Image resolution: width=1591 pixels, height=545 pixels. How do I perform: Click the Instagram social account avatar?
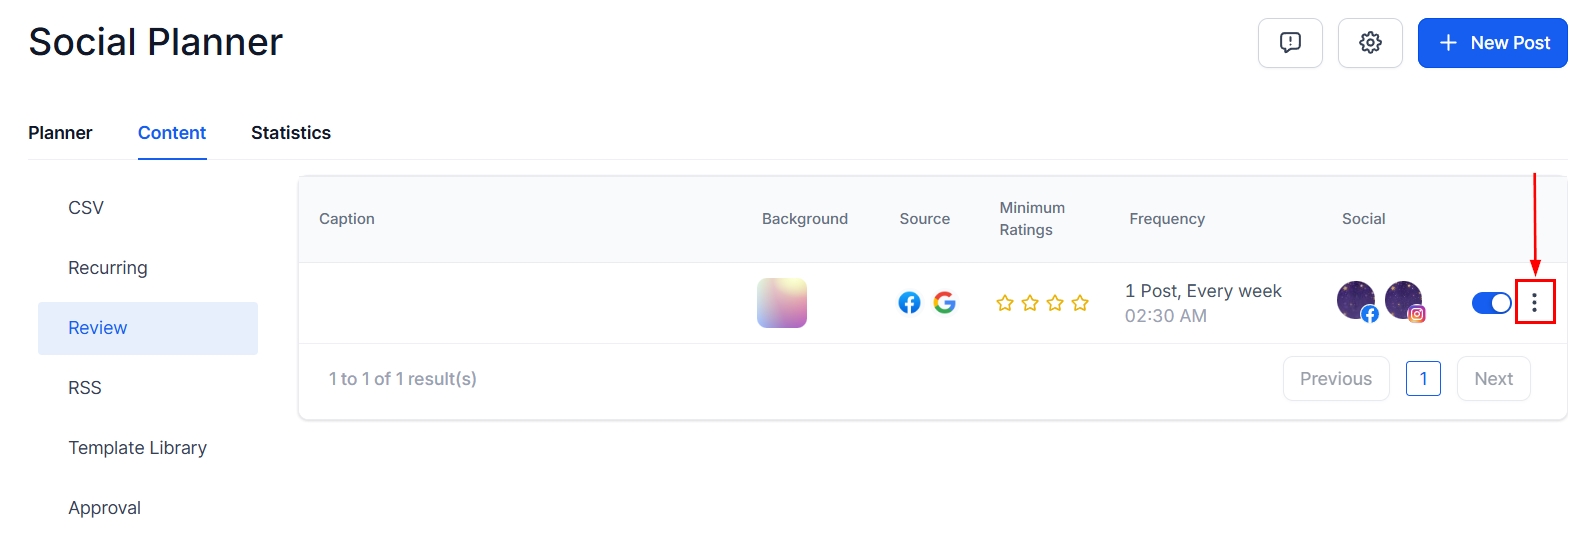1404,301
